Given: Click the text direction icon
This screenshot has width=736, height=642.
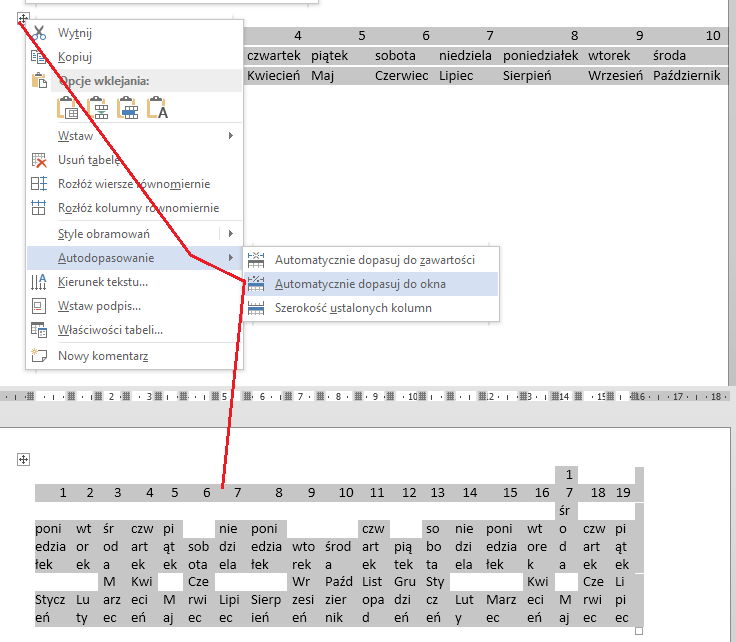Looking at the screenshot, I should tap(39, 282).
